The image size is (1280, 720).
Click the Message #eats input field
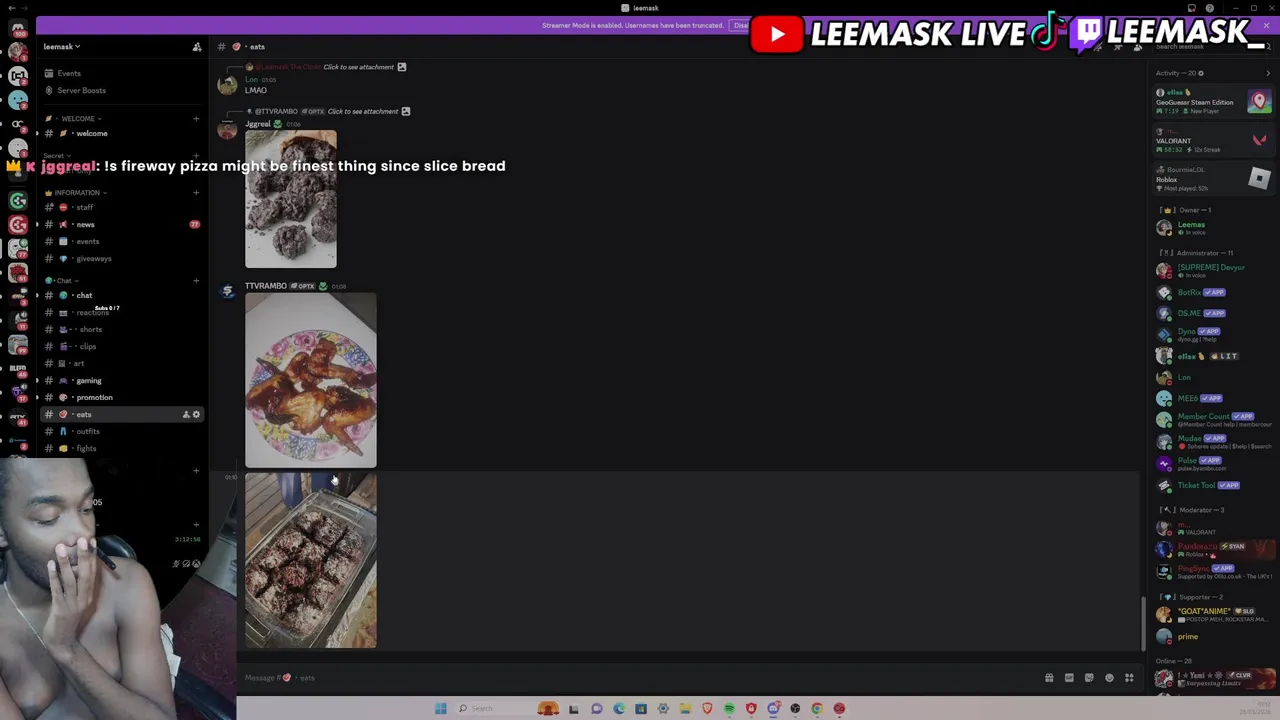pyautogui.click(x=640, y=678)
